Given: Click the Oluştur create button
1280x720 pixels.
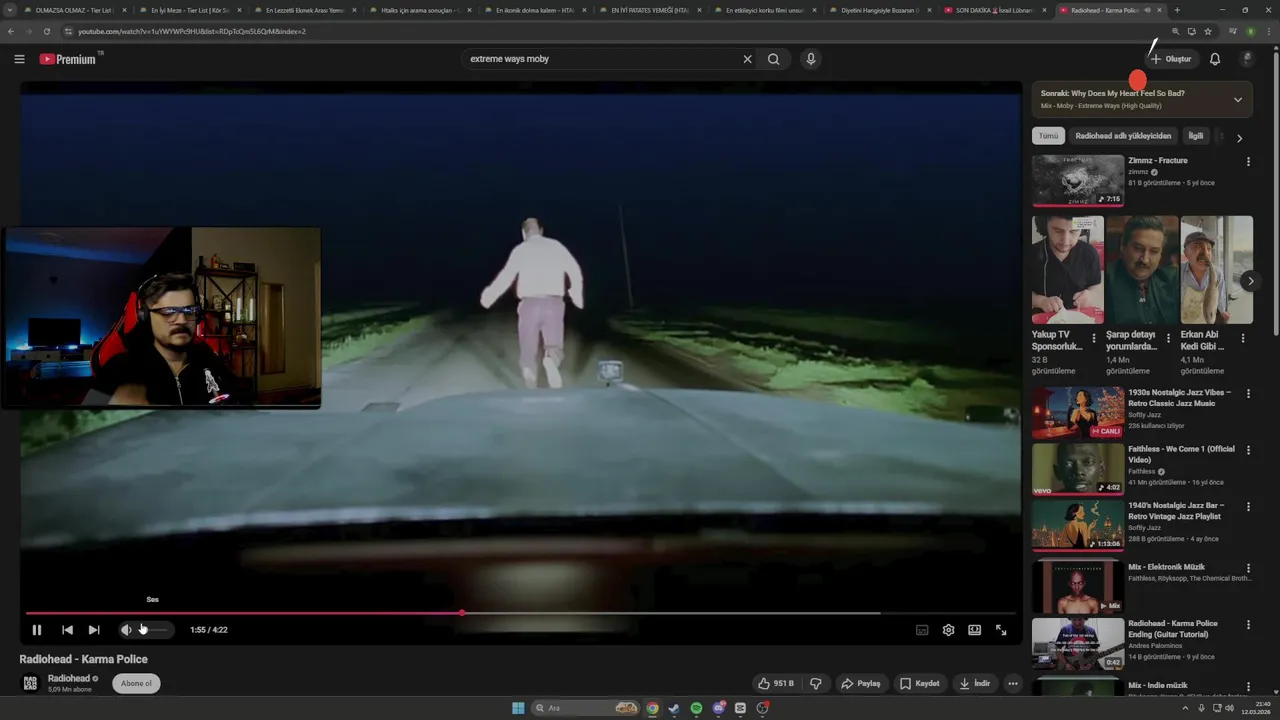Looking at the screenshot, I should click(1171, 59).
